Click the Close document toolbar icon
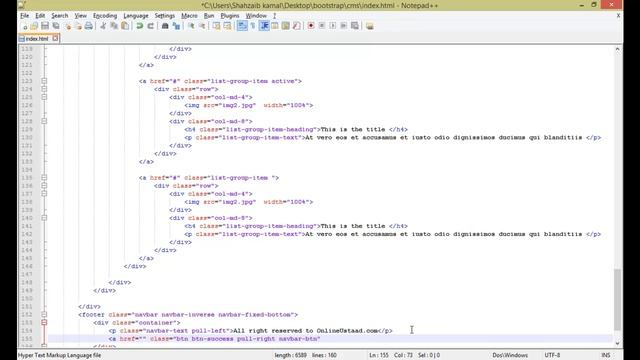Image resolution: width=640 pixels, height=360 pixels. 68,26
